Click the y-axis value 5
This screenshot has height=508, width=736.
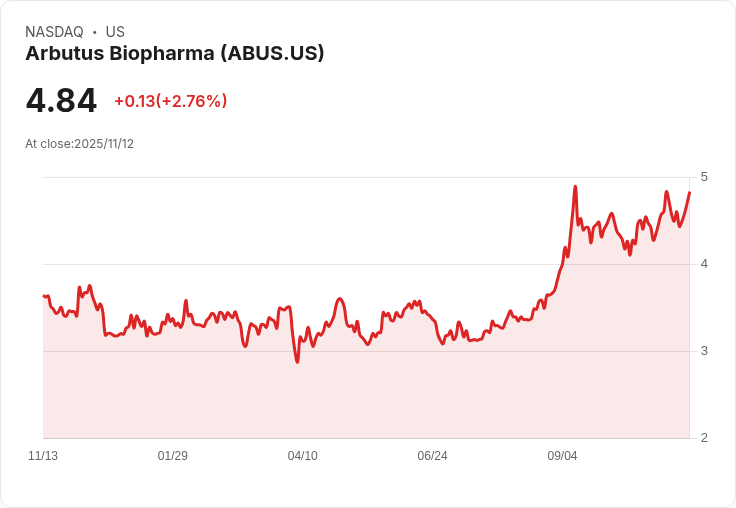[x=704, y=177]
